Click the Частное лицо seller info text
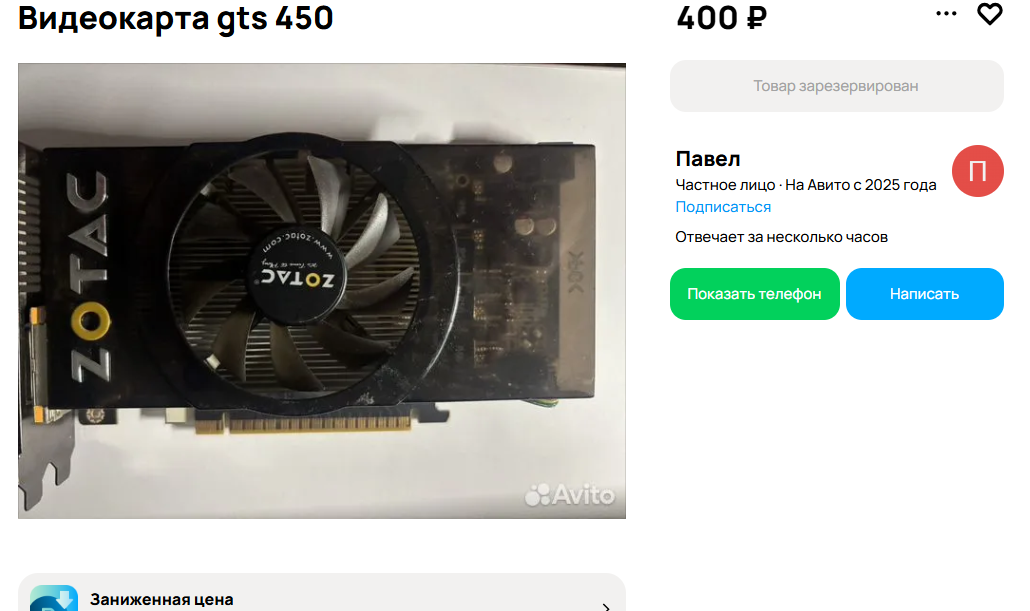This screenshot has height=611, width=1030. point(725,185)
